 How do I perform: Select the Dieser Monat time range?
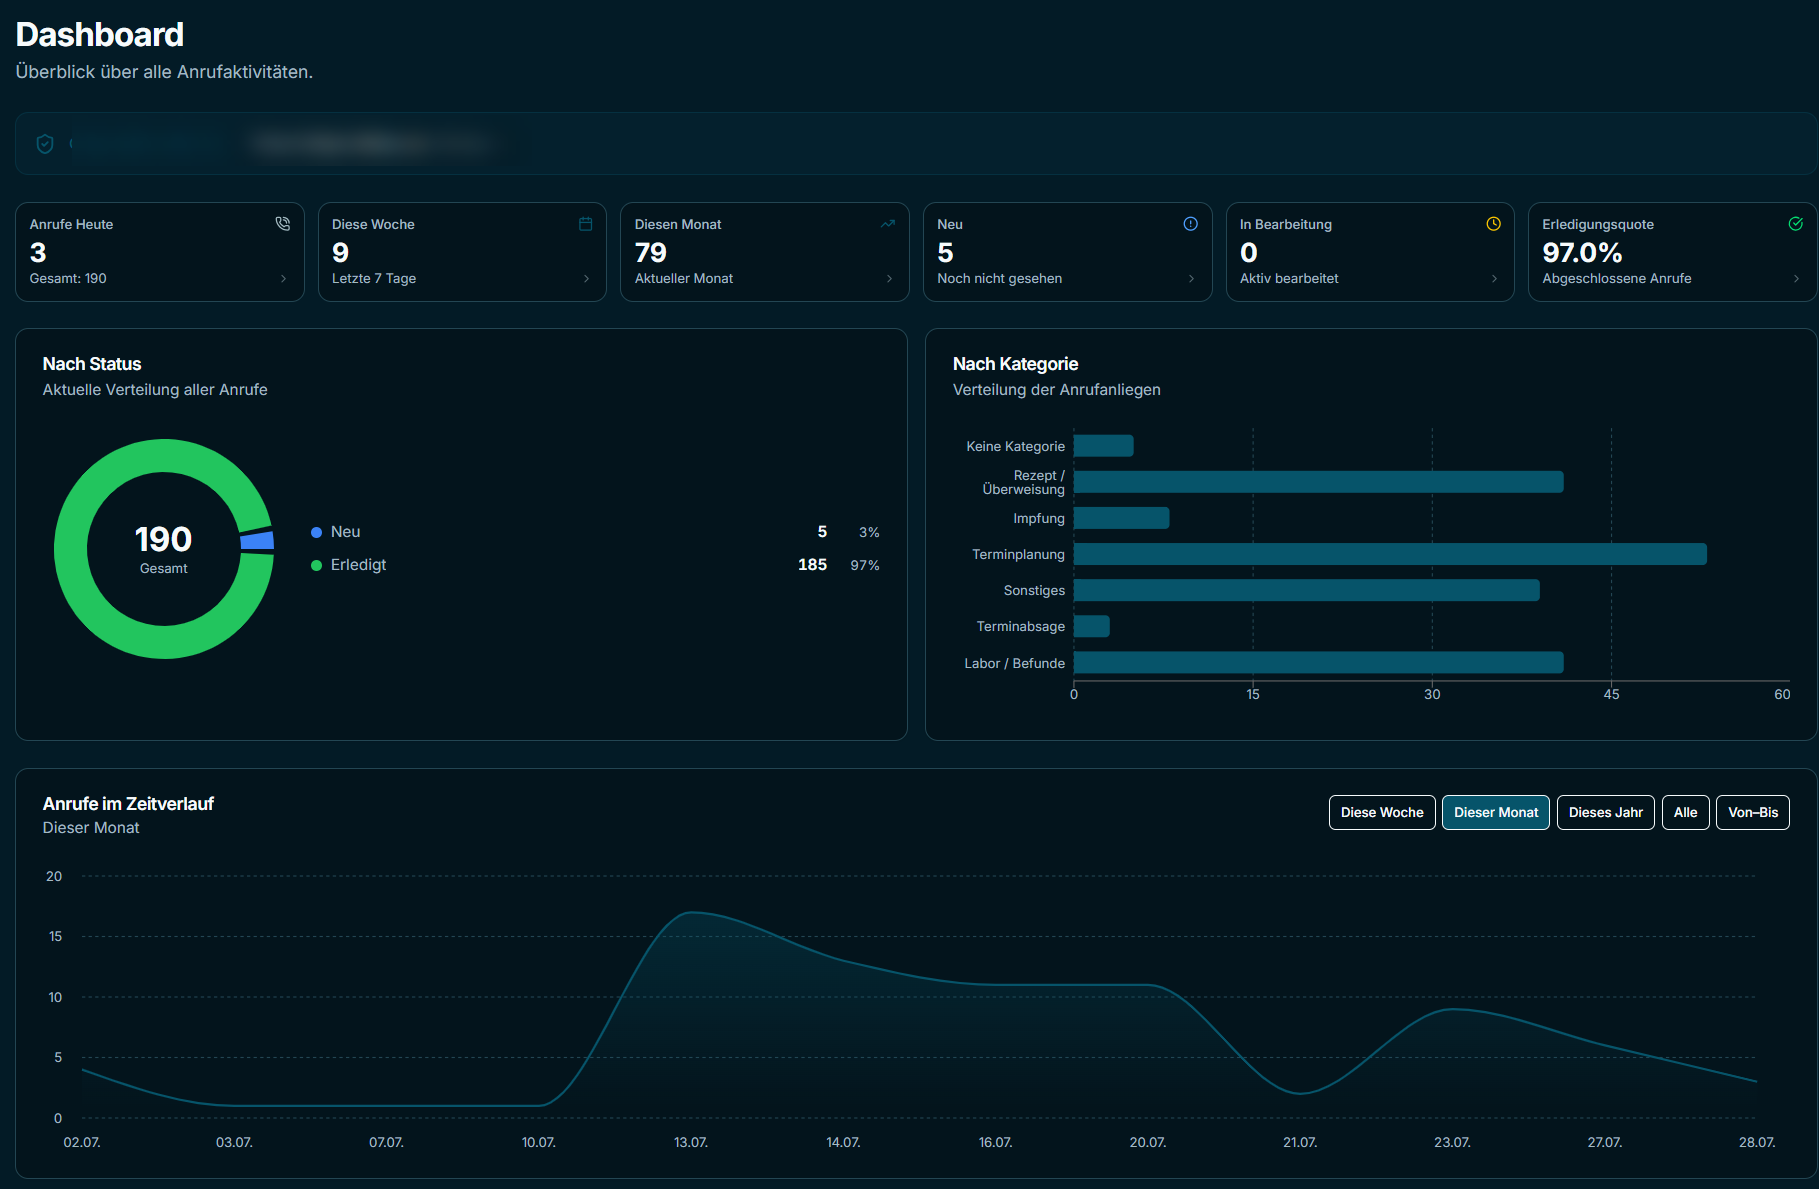[x=1496, y=812]
